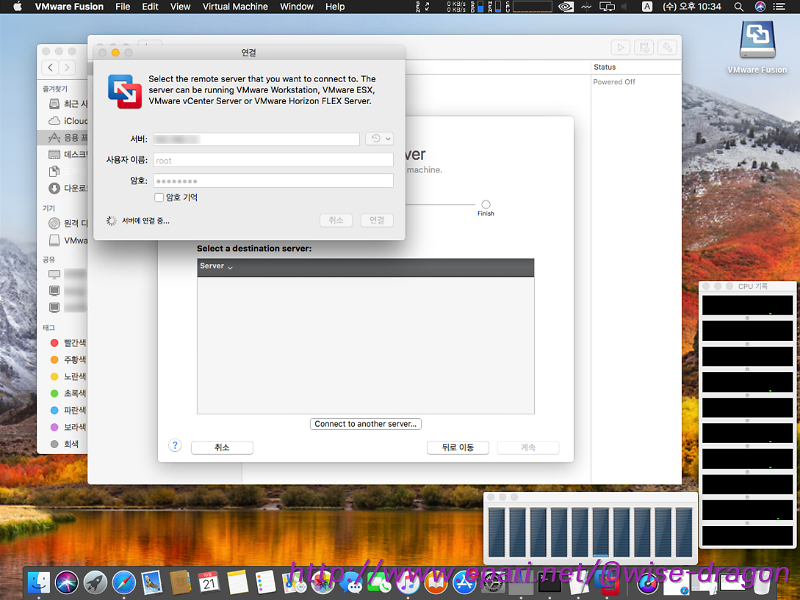Screen dimensions: 800x600
Task: Open the Terminal icon in Dock
Action: pyautogui.click(x=549, y=583)
